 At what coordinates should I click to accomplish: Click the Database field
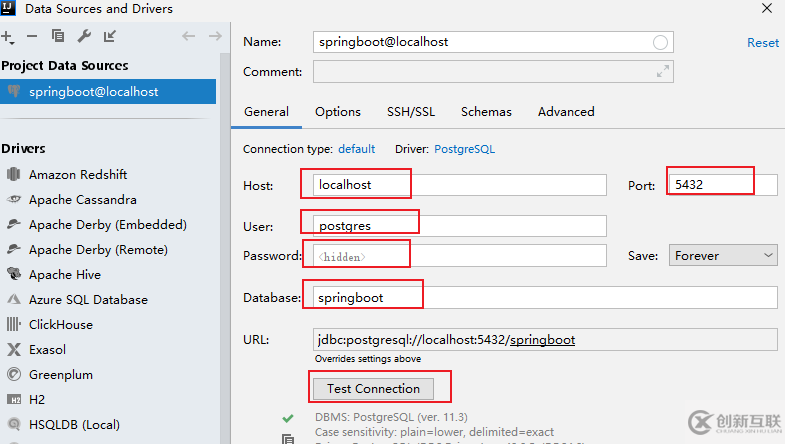545,298
